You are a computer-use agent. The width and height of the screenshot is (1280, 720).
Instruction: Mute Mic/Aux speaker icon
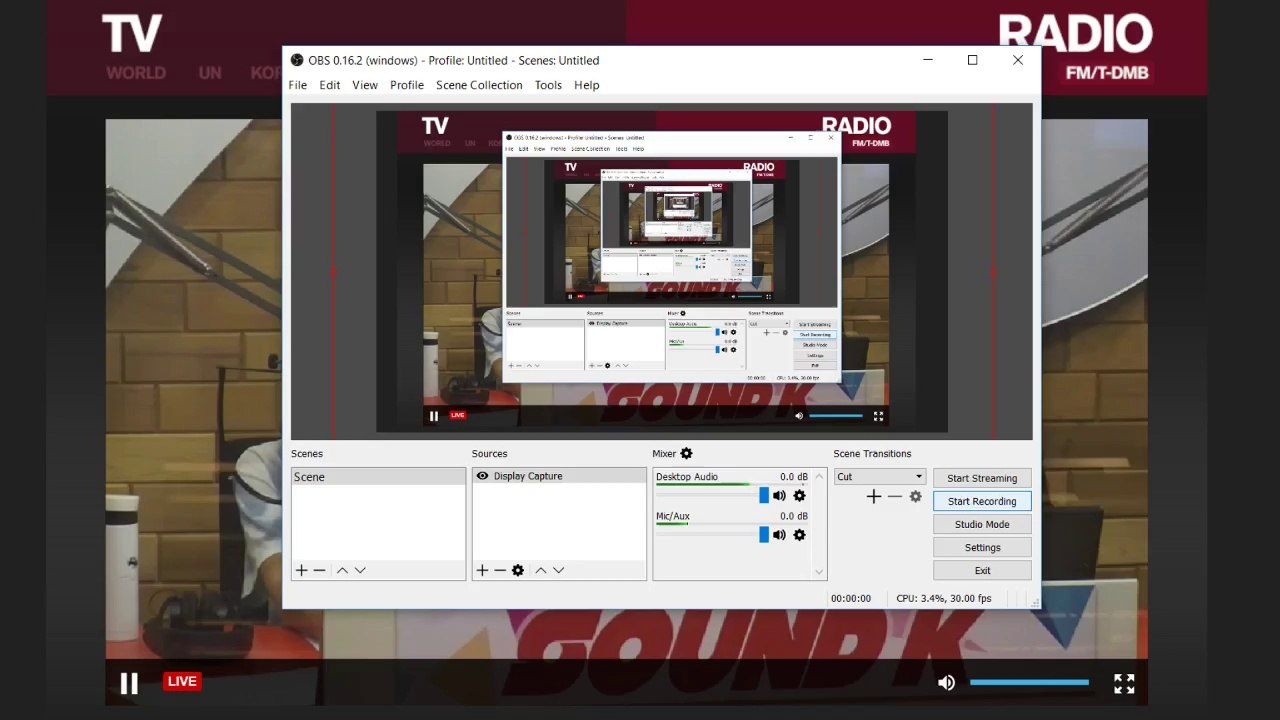click(779, 535)
